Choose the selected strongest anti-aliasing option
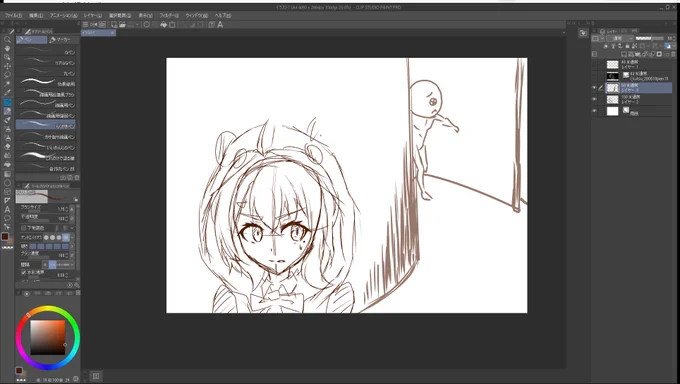The image size is (680, 384). pos(65,237)
